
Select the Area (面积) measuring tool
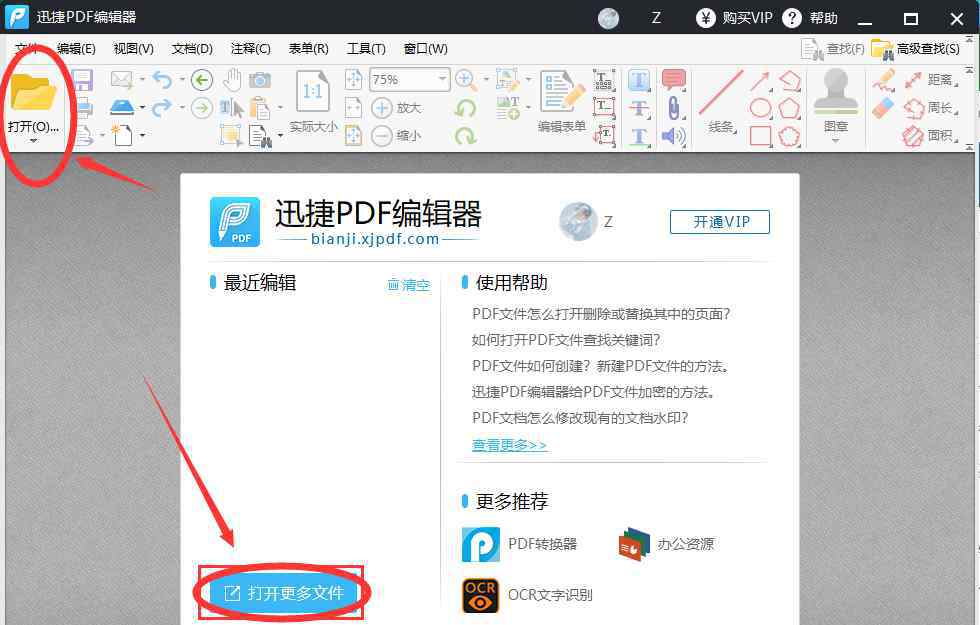tap(931, 136)
